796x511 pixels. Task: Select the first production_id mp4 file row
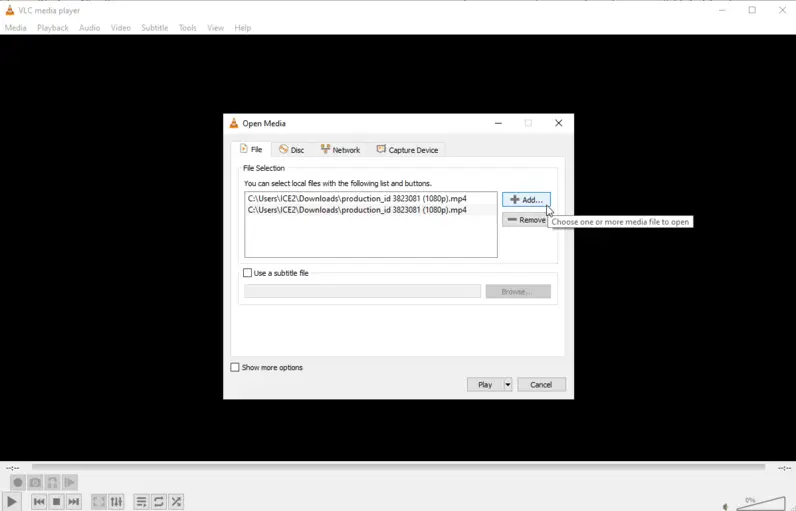(x=371, y=198)
